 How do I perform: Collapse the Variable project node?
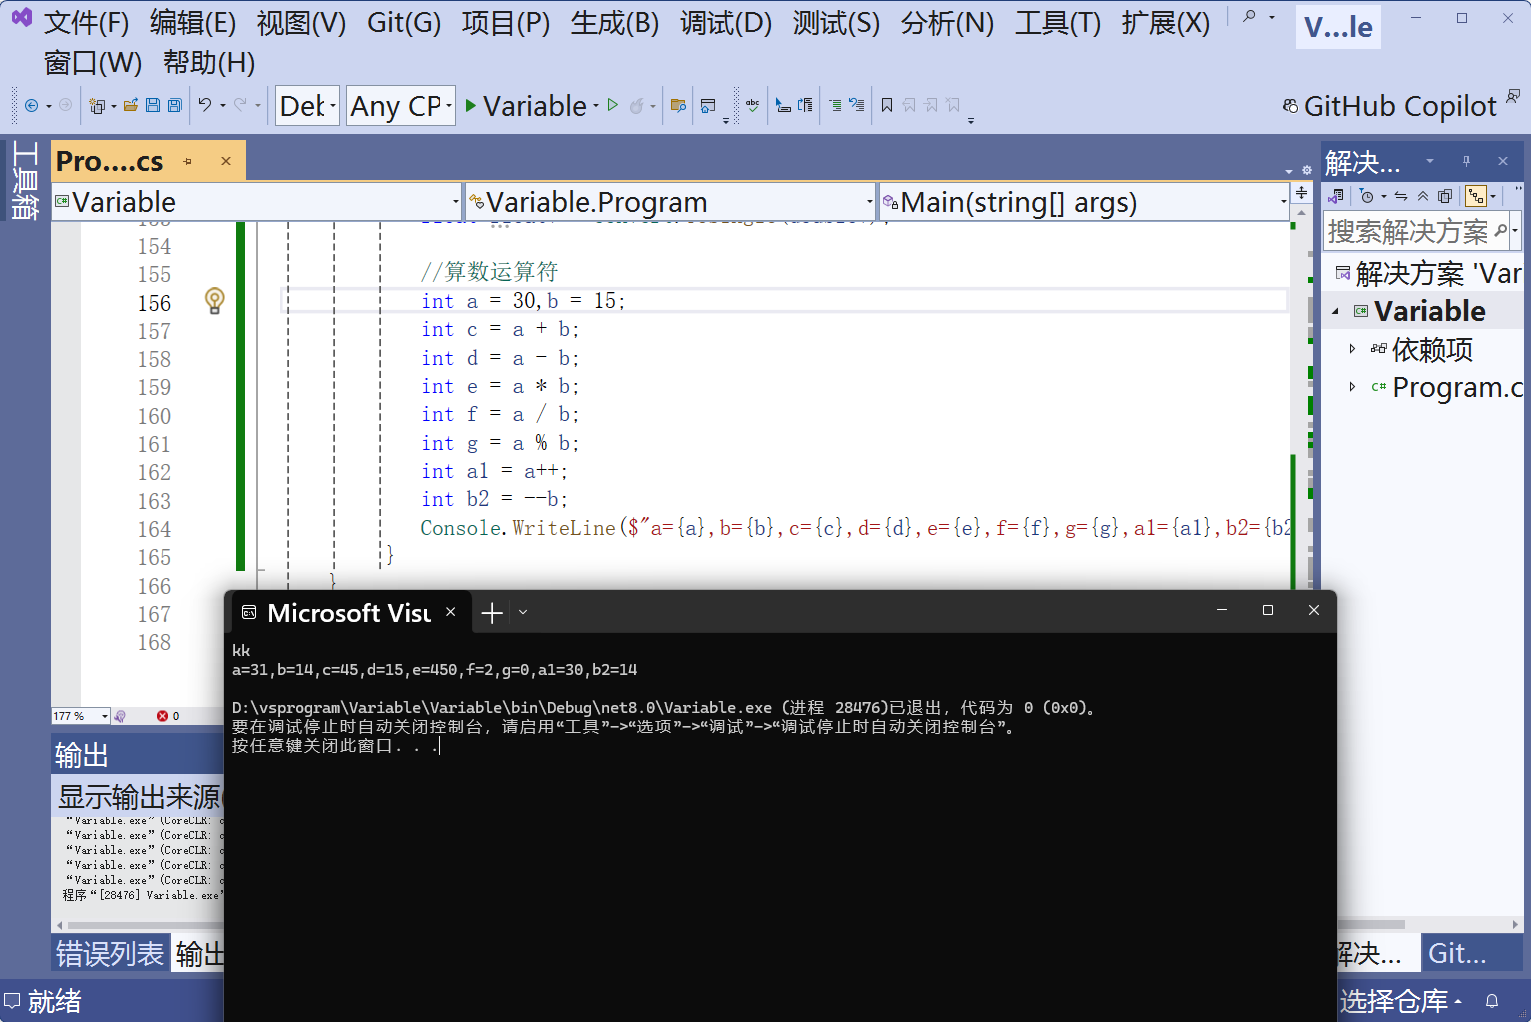click(x=1335, y=312)
